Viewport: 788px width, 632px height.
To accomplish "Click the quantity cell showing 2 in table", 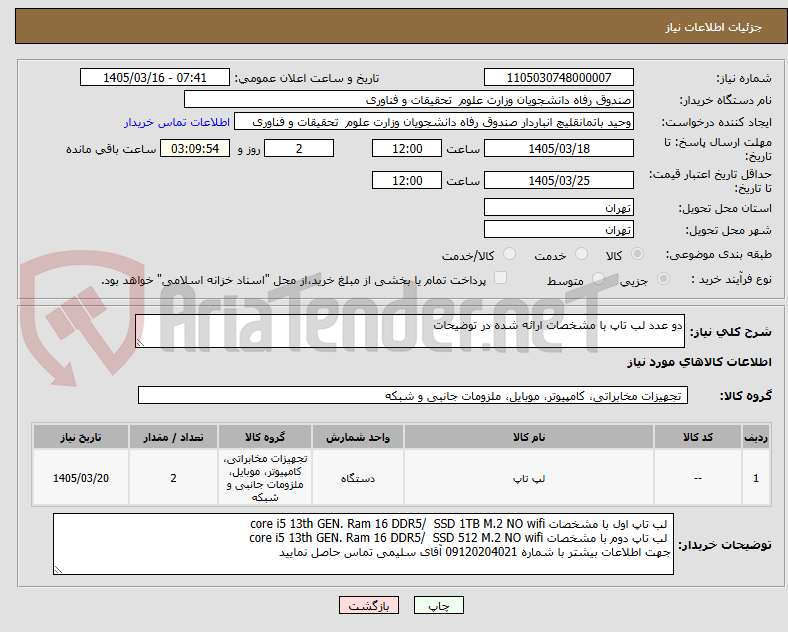I will click(173, 478).
